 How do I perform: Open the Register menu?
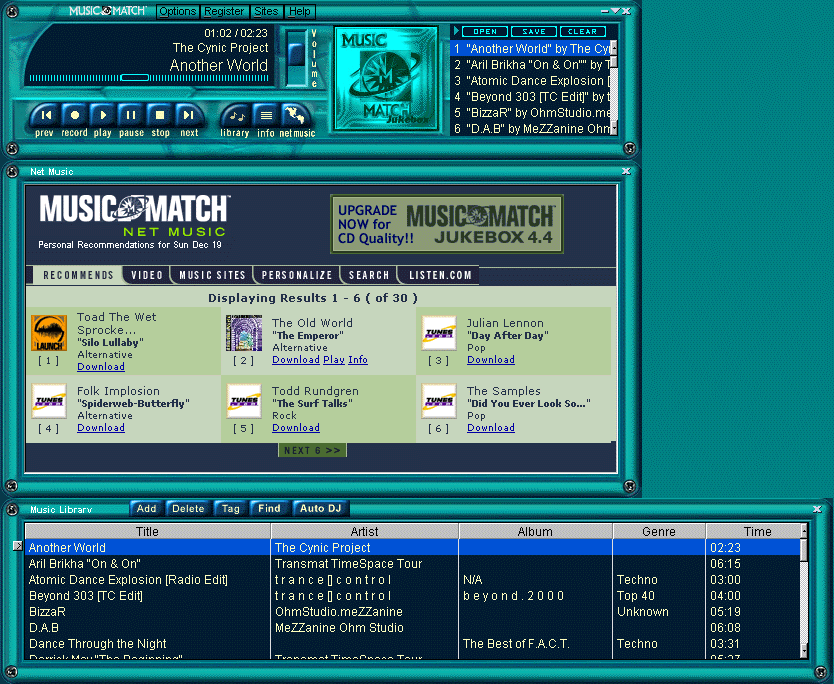tap(224, 11)
